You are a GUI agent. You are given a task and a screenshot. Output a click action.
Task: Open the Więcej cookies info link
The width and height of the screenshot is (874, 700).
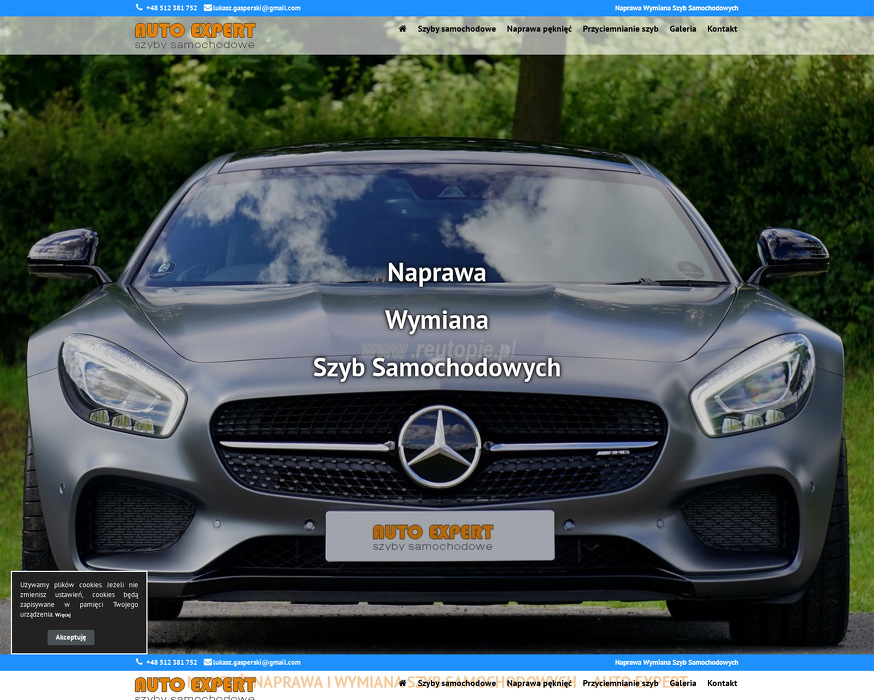point(63,615)
